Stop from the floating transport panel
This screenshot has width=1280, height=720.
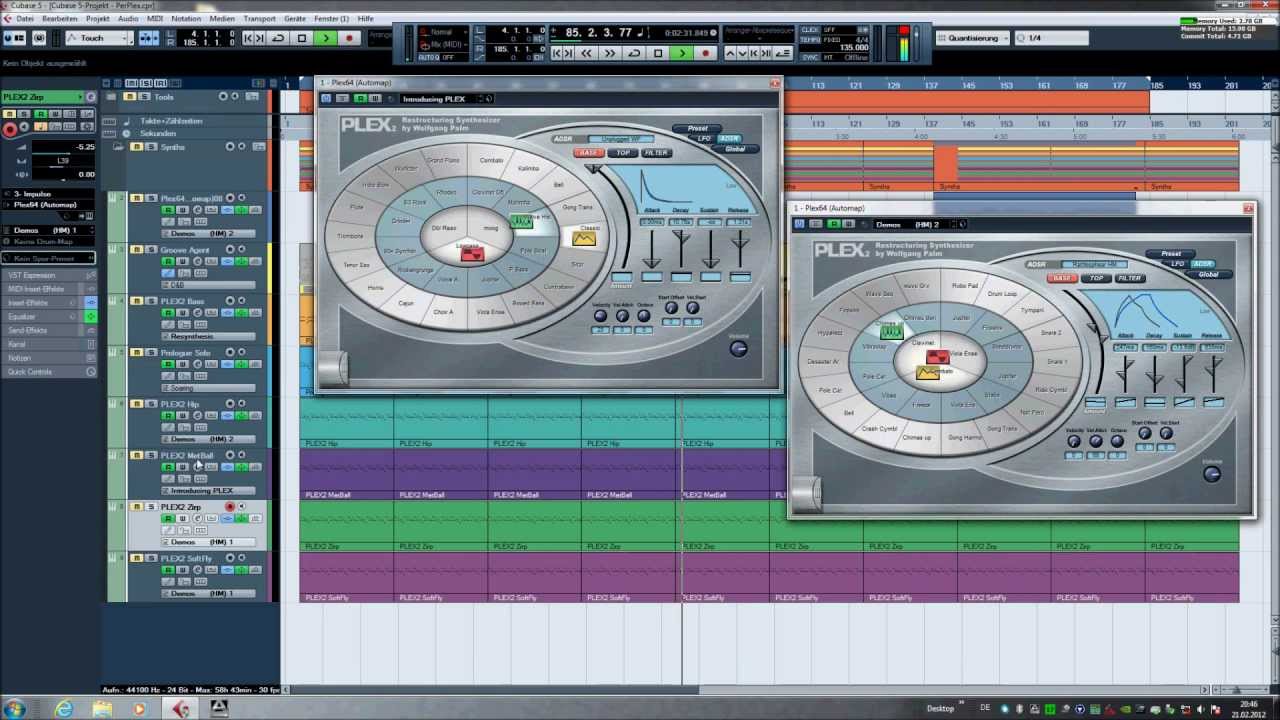point(658,53)
